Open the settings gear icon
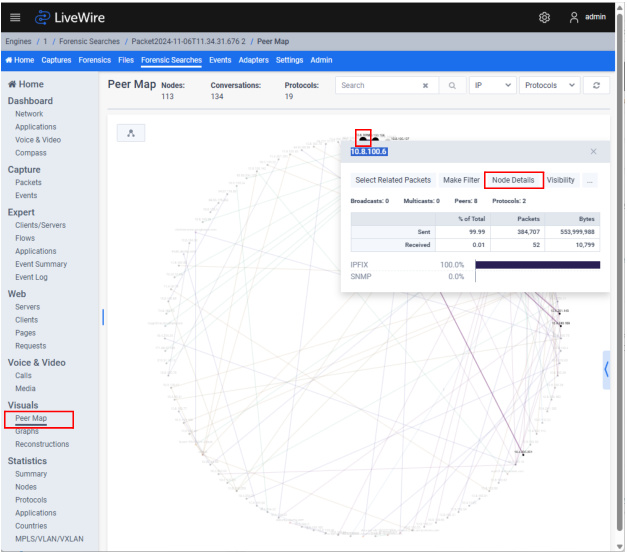627x553 pixels. coord(544,17)
